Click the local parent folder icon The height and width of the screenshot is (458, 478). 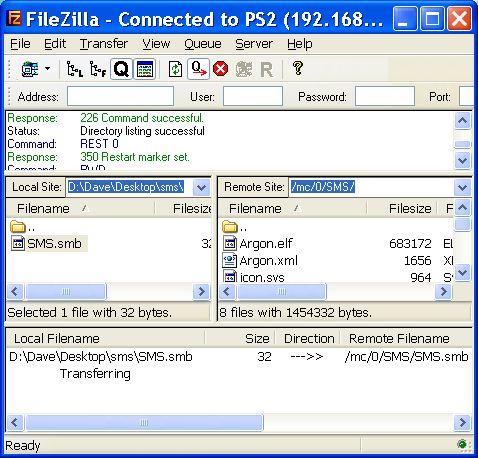click(18, 227)
